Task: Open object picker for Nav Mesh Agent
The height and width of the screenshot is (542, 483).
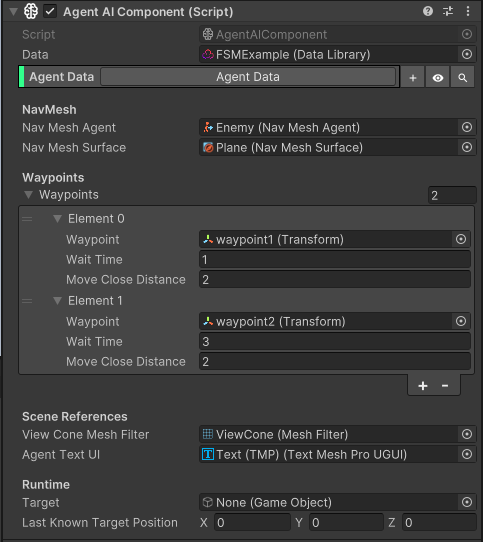Action: point(467,128)
